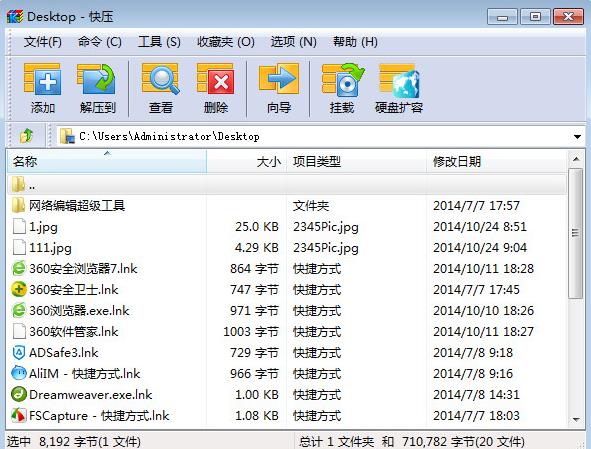Select FSCapture - 快捷方式.lnk file name
Screen dimensions: 591x449
(99, 415)
